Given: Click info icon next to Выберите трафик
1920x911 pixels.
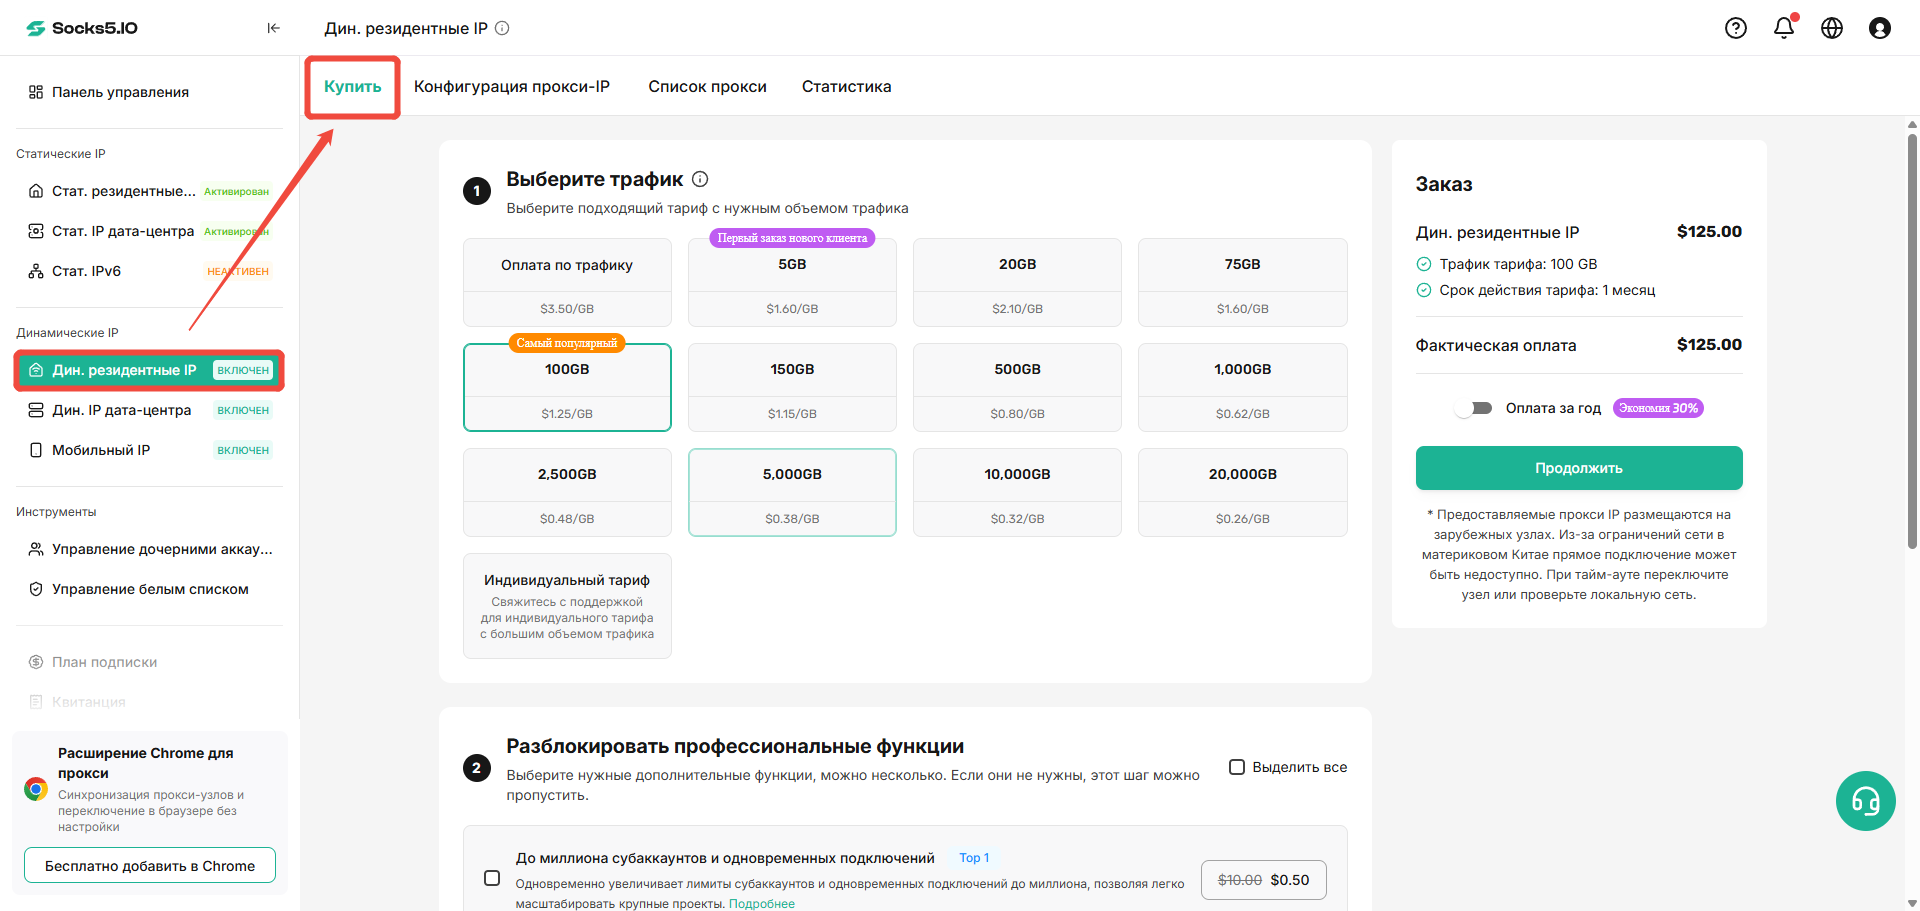Looking at the screenshot, I should [700, 179].
